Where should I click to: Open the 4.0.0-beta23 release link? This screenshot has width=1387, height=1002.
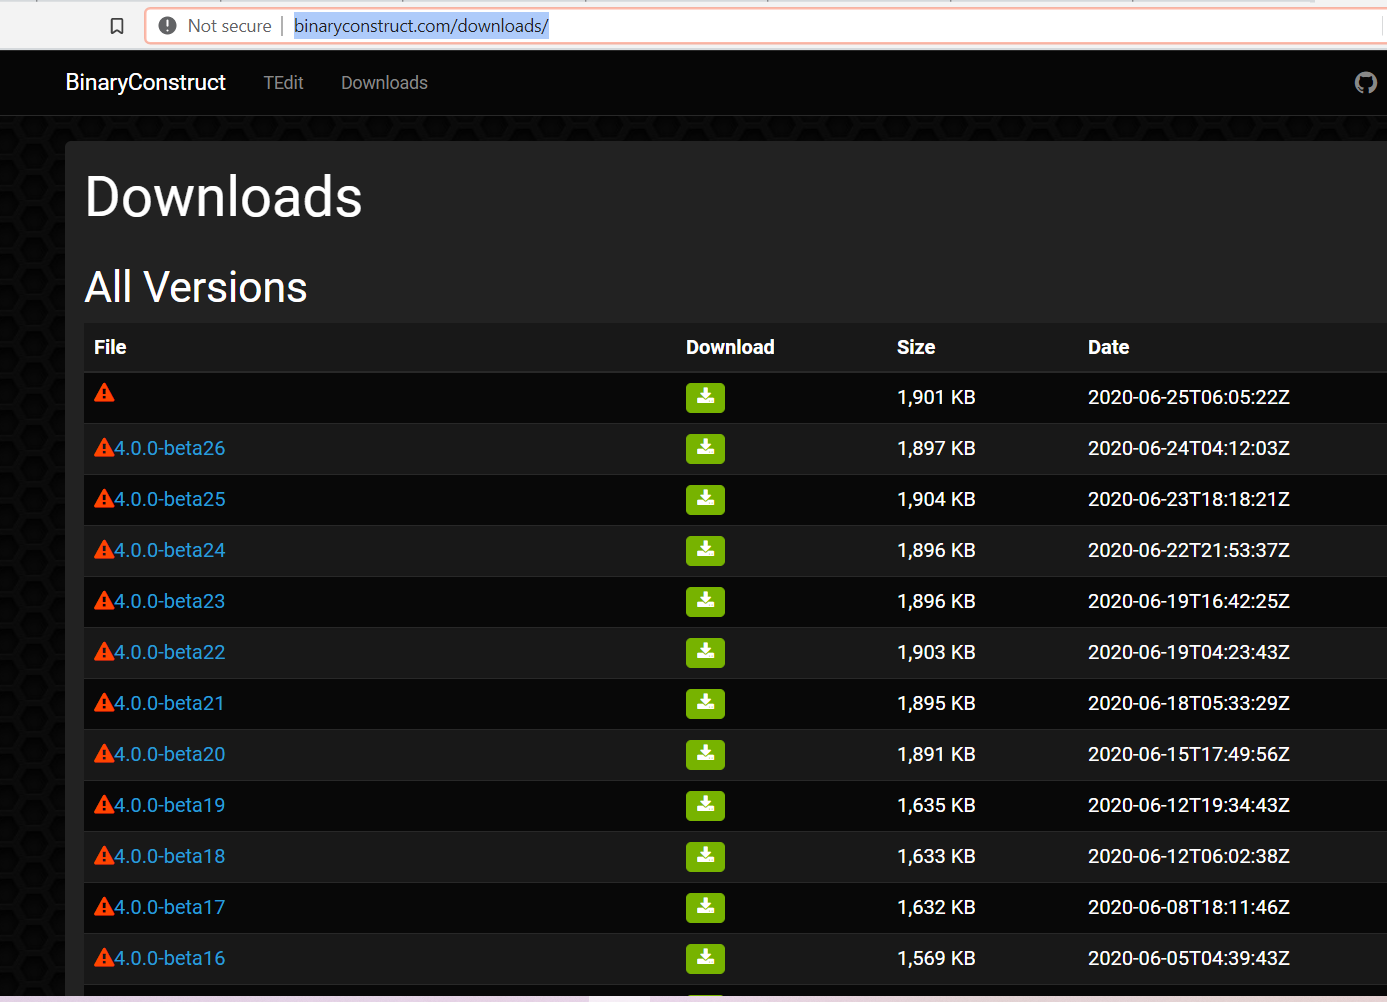pyautogui.click(x=170, y=600)
